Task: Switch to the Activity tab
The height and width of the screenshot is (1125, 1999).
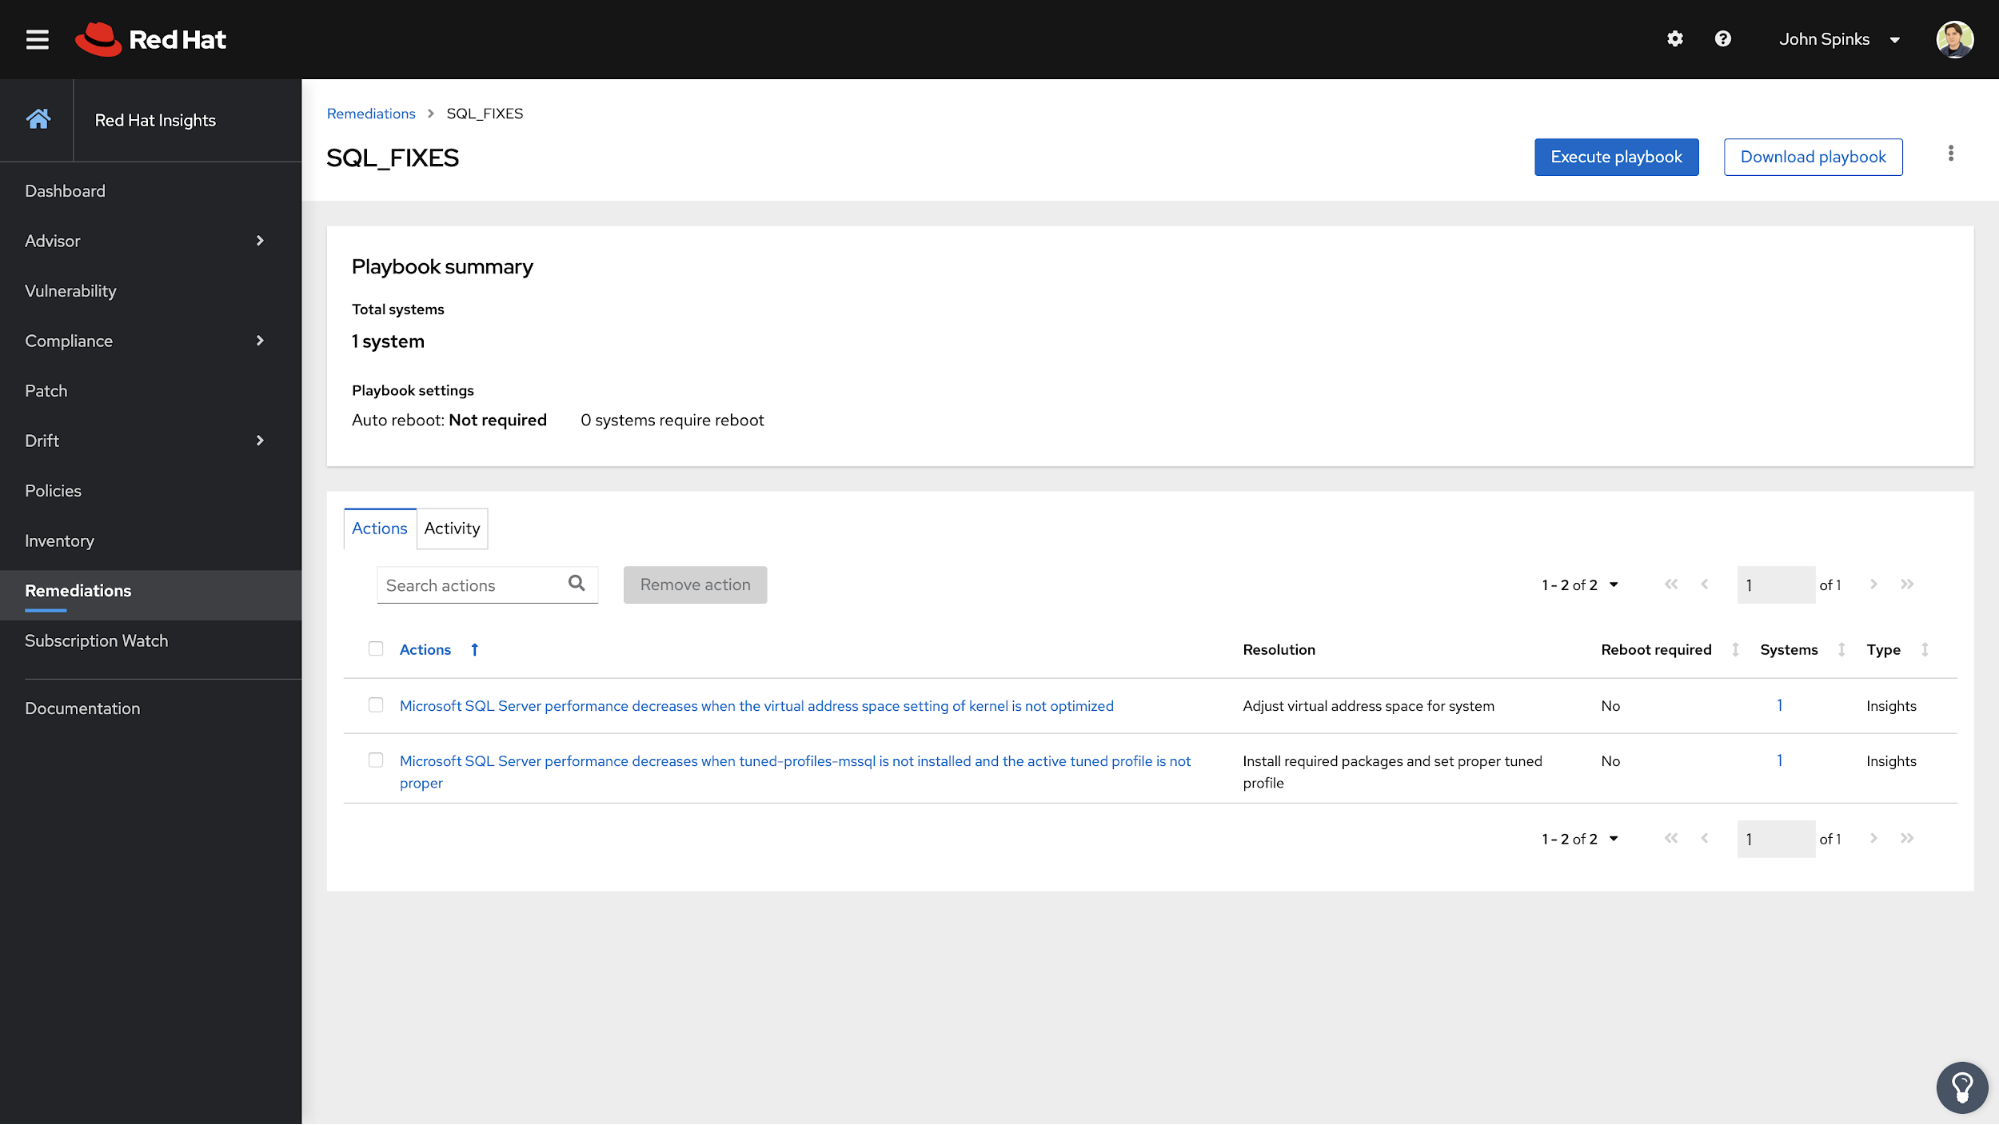Action: [452, 527]
